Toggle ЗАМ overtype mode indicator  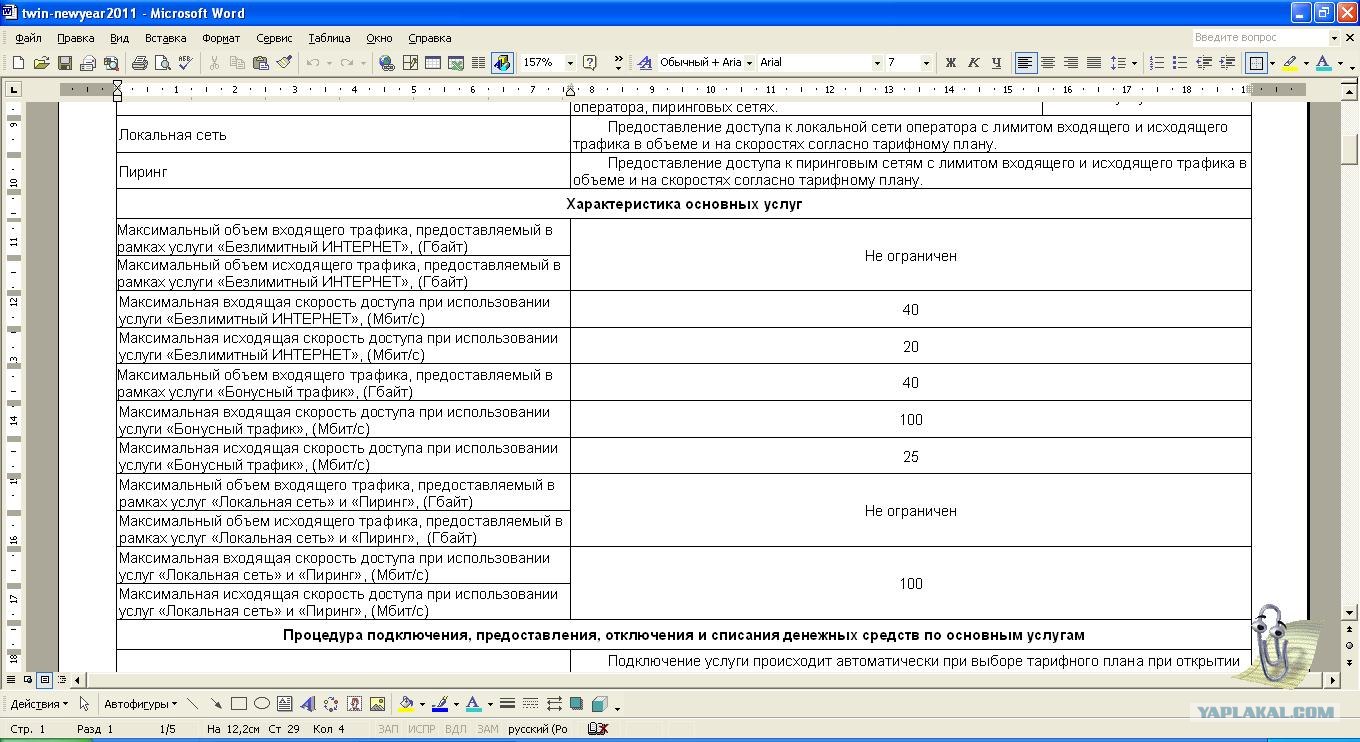(x=487, y=729)
